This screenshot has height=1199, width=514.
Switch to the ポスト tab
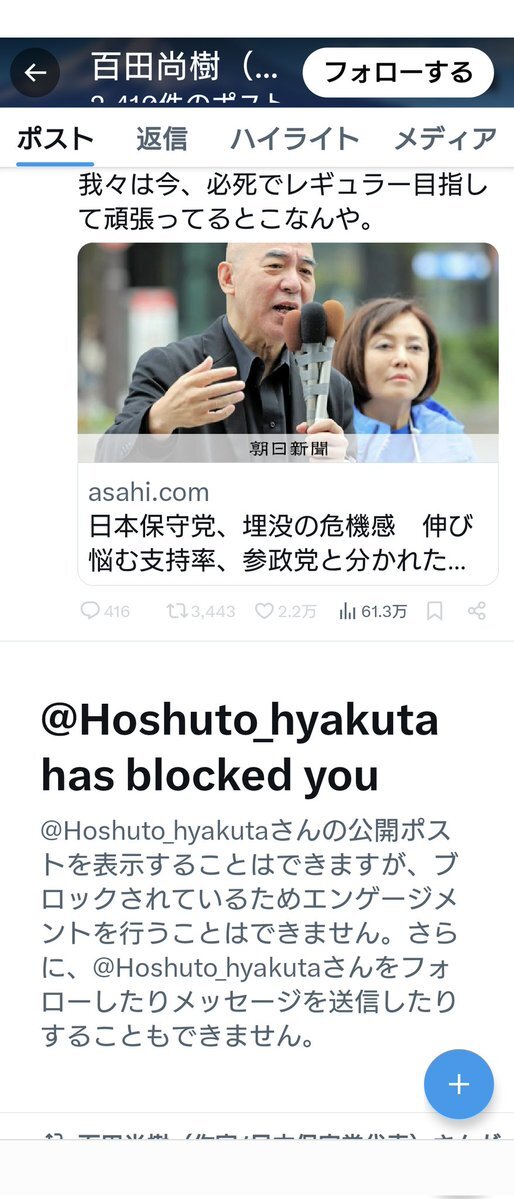pyautogui.click(x=55, y=139)
